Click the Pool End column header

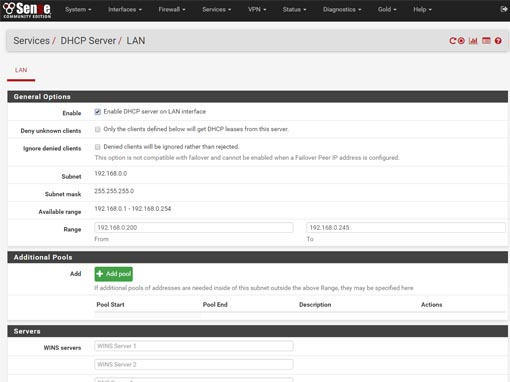(x=215, y=305)
